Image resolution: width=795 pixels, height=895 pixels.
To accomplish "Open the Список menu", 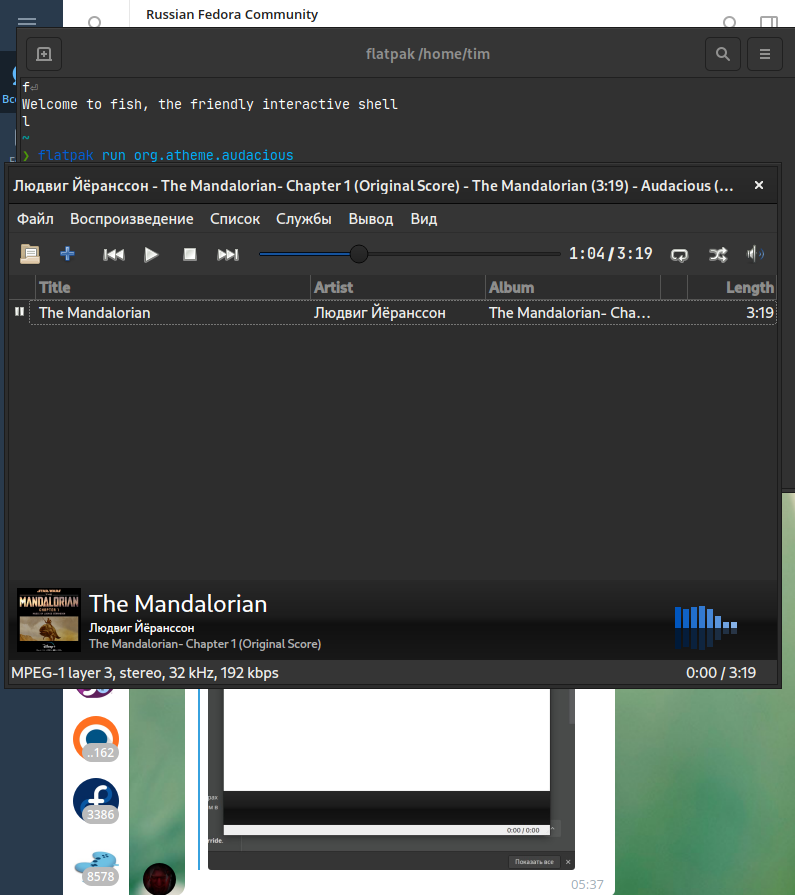I will click(x=235, y=219).
